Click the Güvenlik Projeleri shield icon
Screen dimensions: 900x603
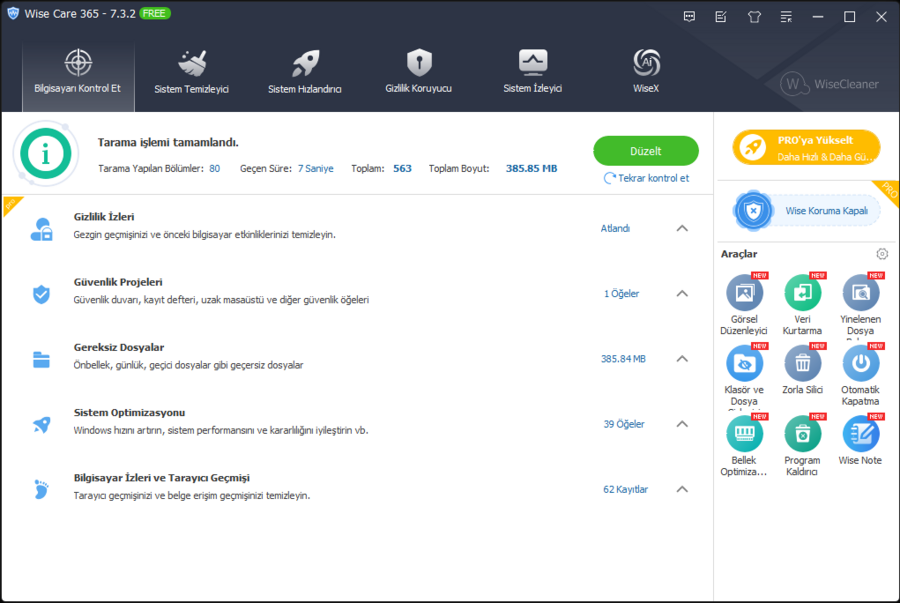[41, 294]
